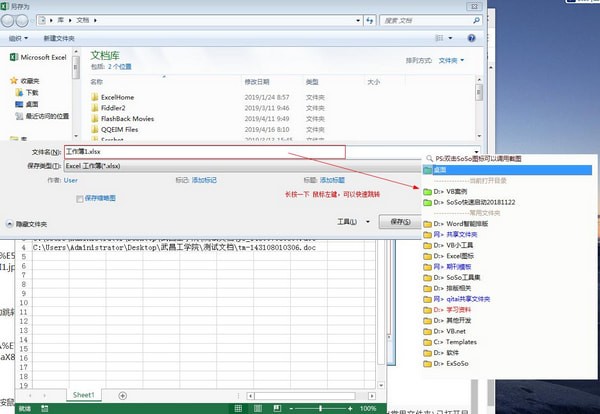Click folder icon beside 网> 期刊模板
Screen dimensions: 600x414
point(427,267)
